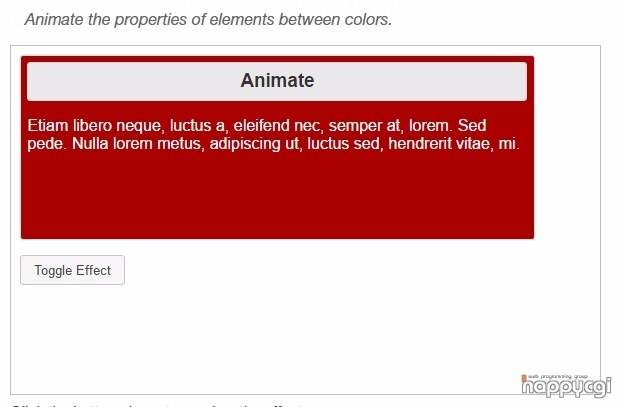Click the 'web programming group' tagline

click(557, 376)
